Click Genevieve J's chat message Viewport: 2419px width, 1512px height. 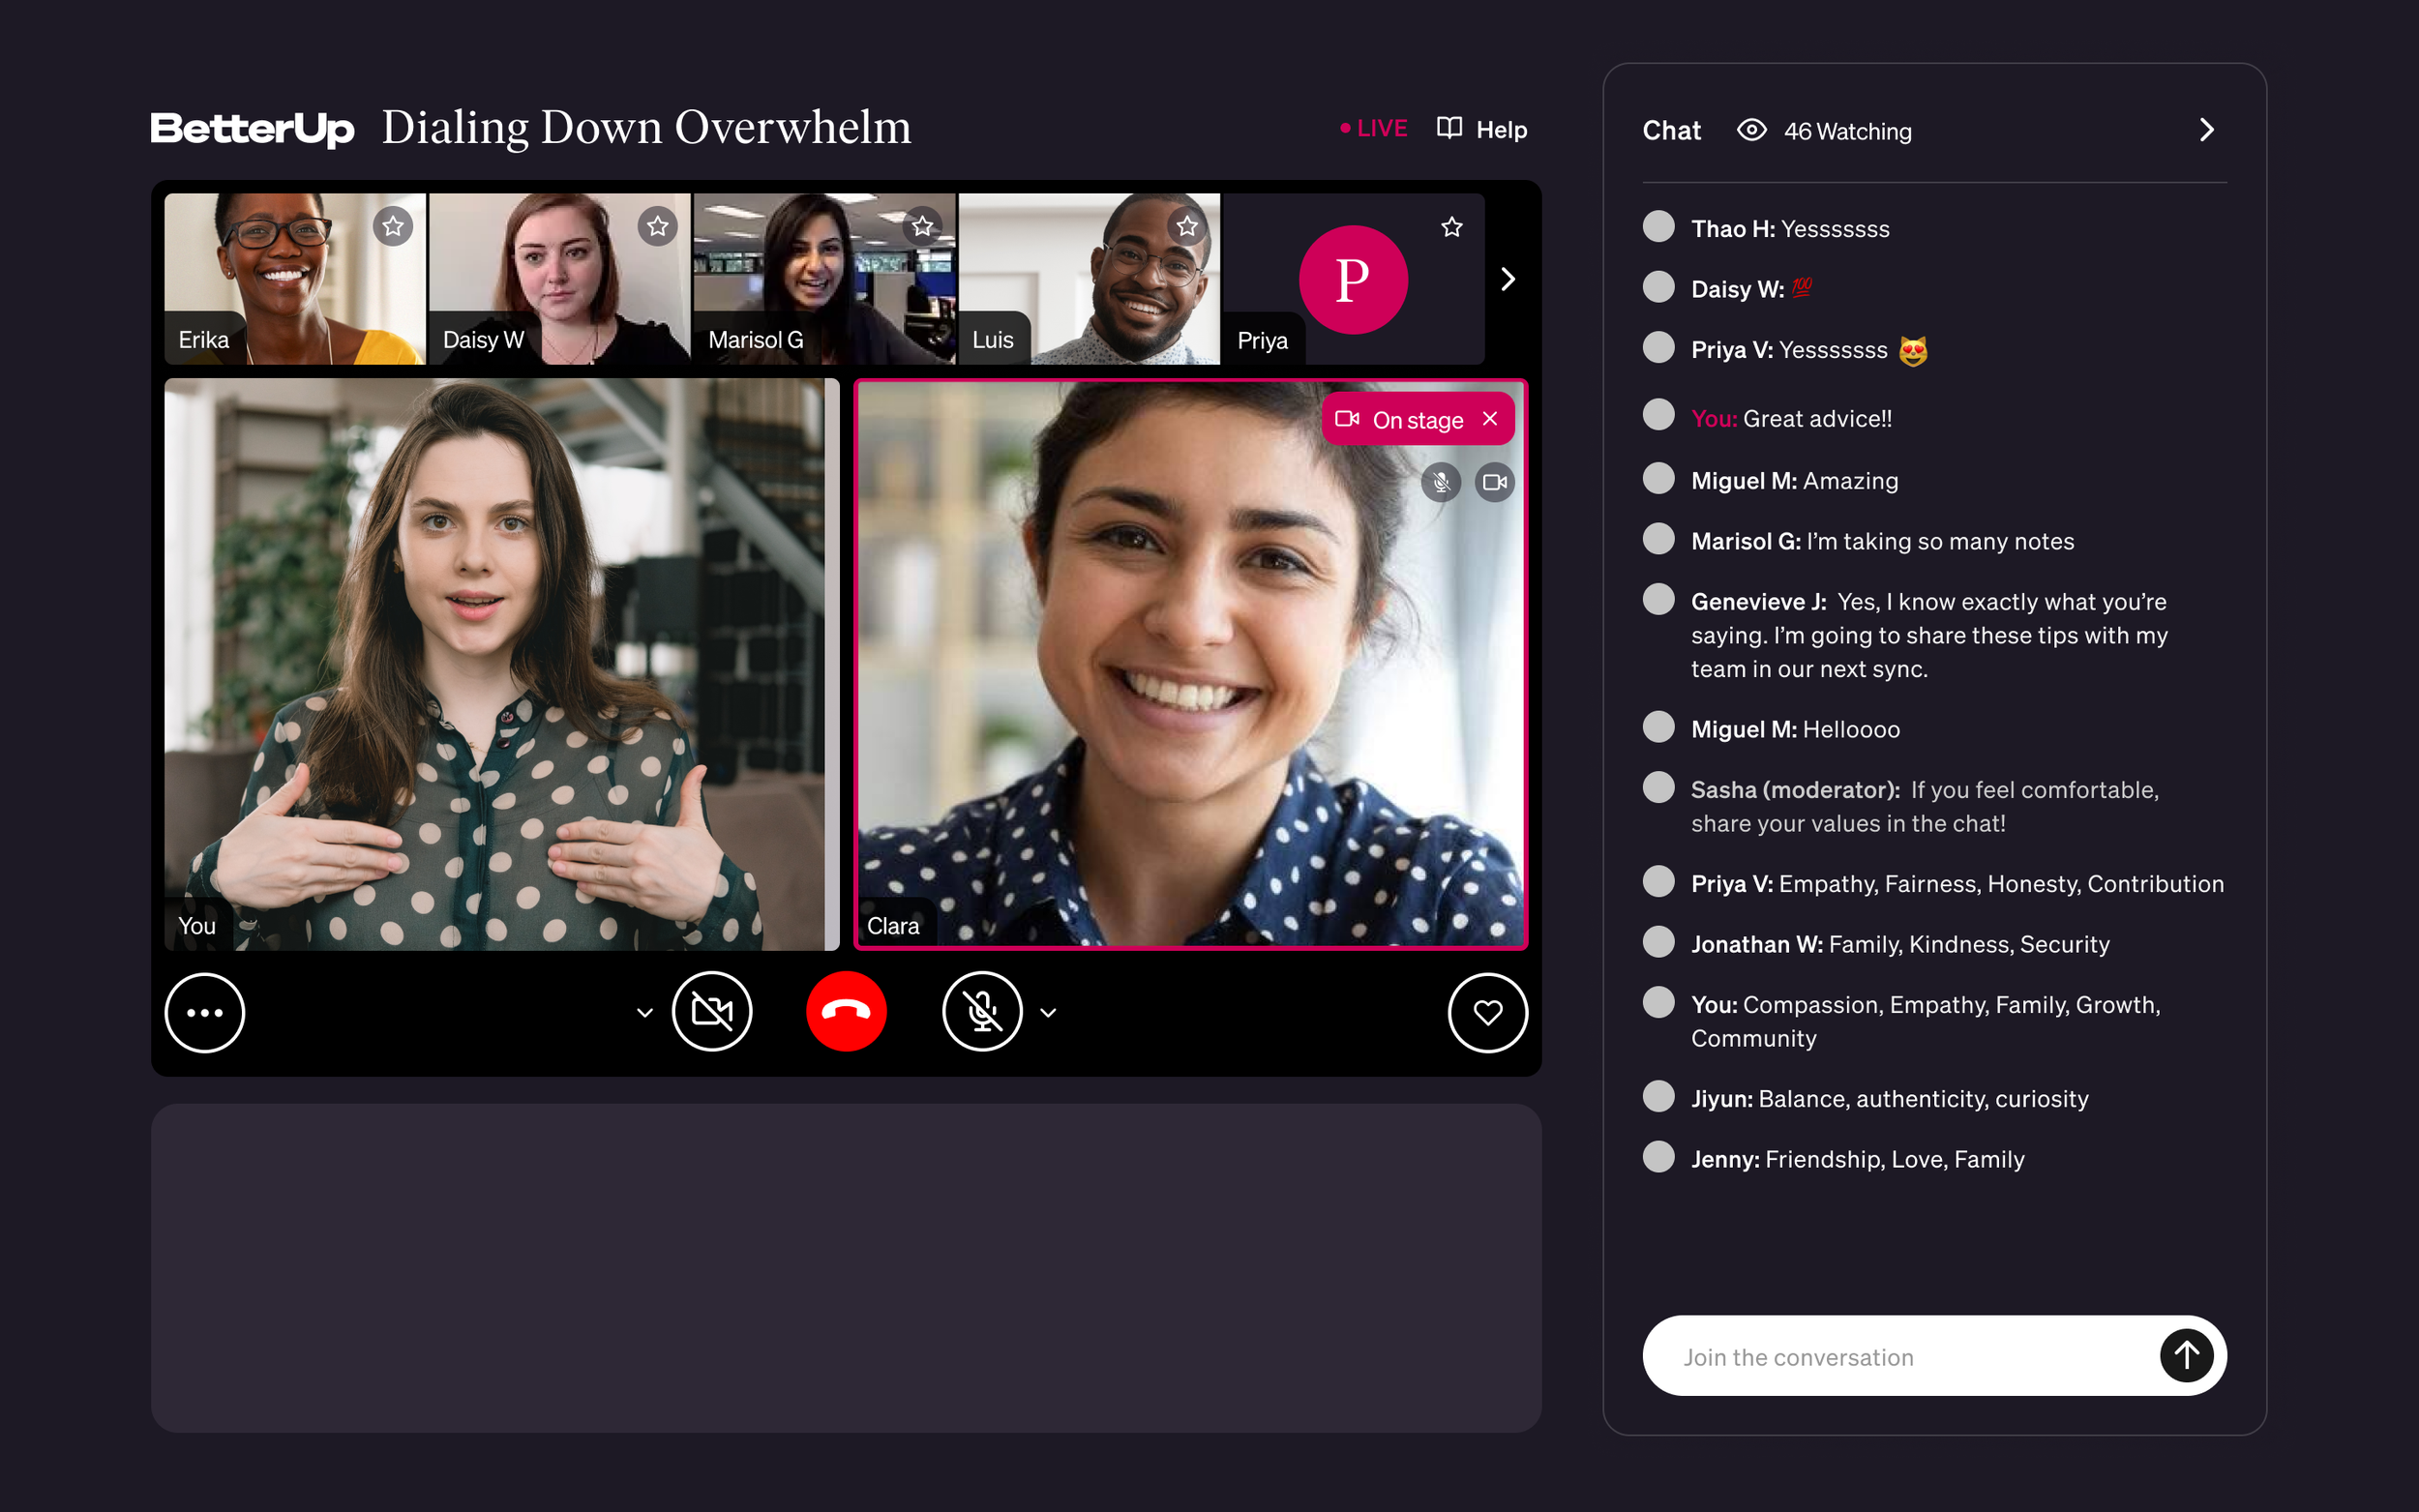1929,635
